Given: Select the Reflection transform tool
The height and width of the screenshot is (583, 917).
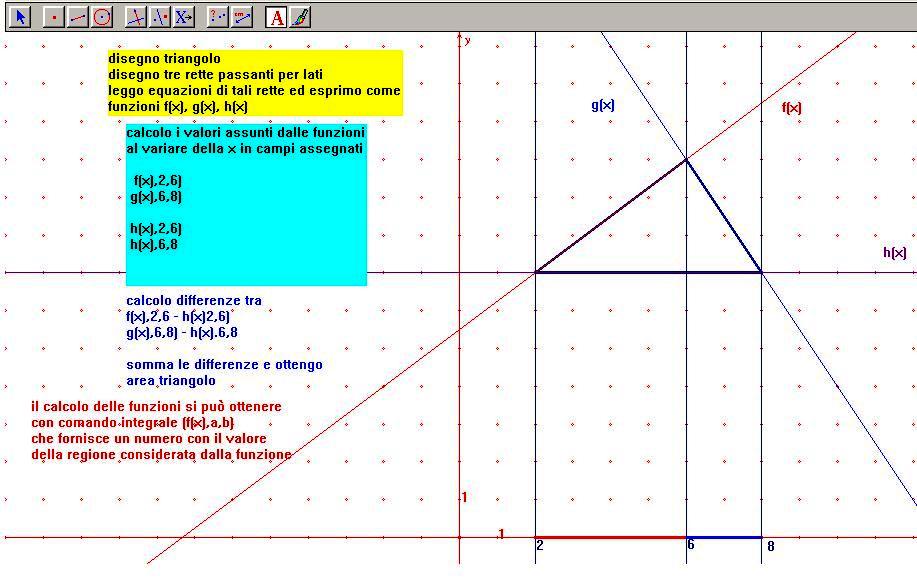Looking at the screenshot, I should click(x=160, y=17).
